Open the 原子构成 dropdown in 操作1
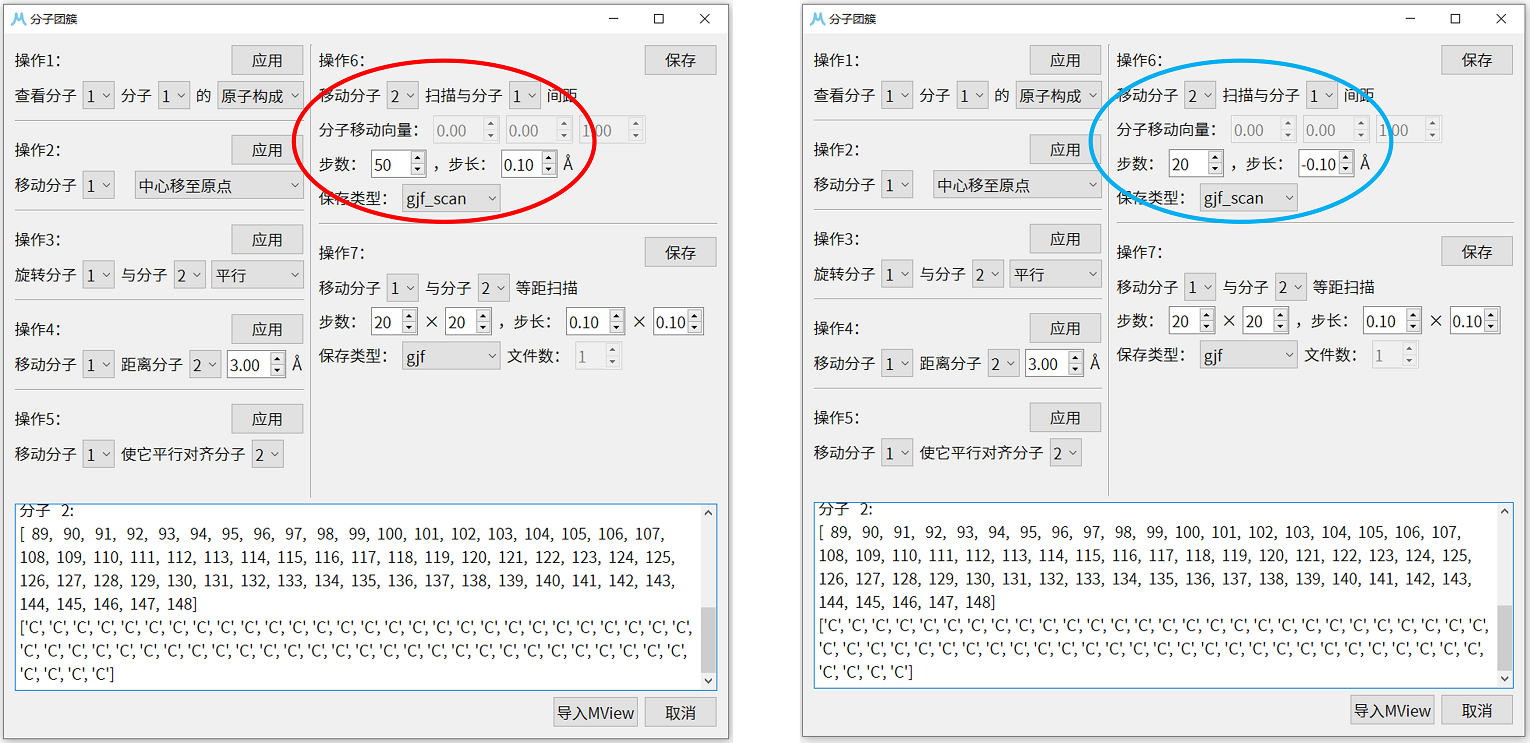 tap(260, 94)
